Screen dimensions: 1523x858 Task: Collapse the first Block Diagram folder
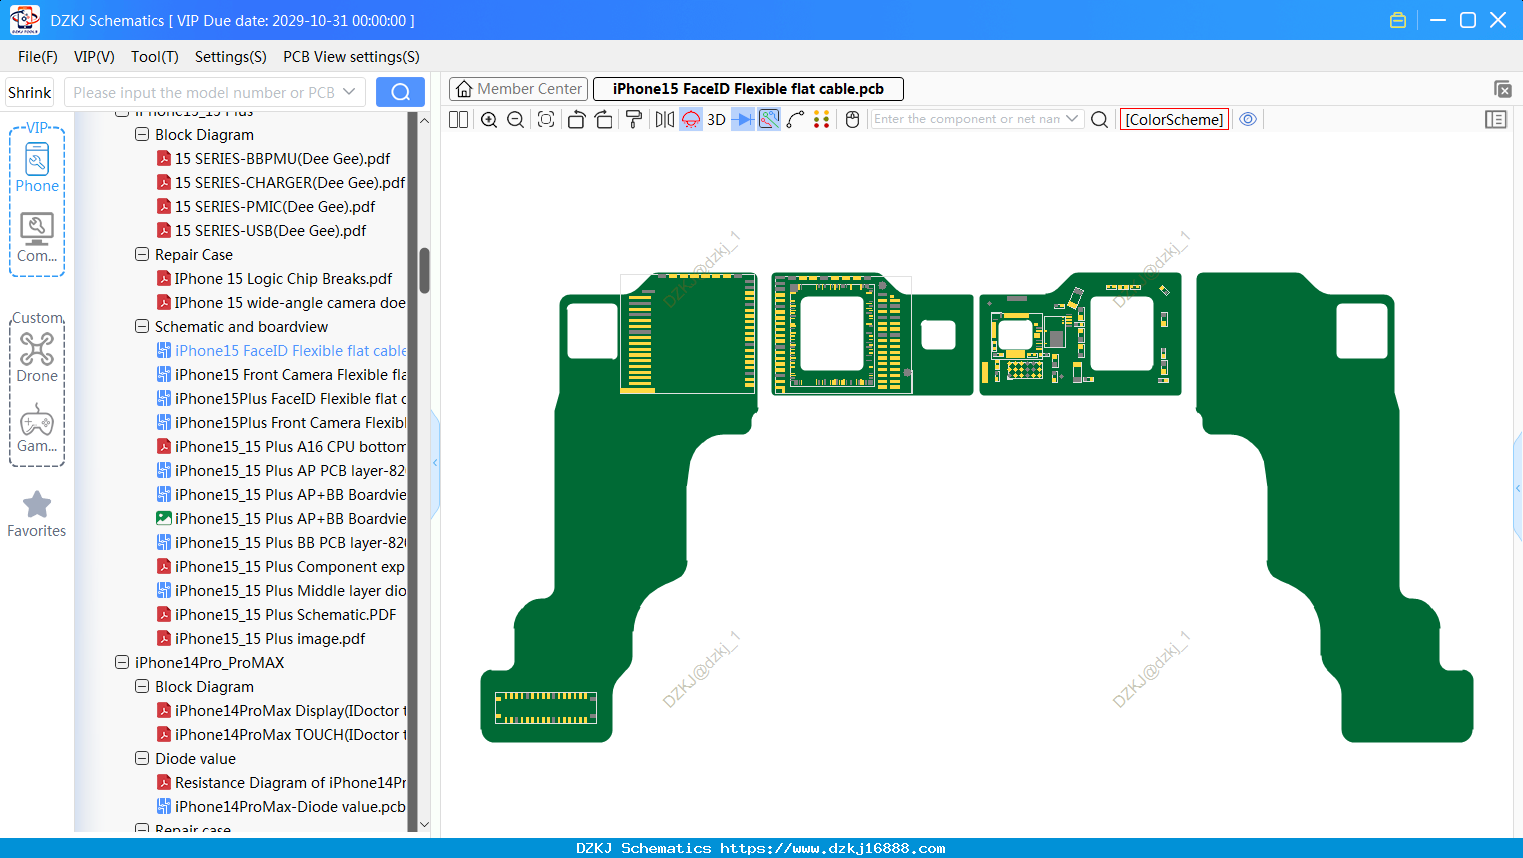pos(142,134)
